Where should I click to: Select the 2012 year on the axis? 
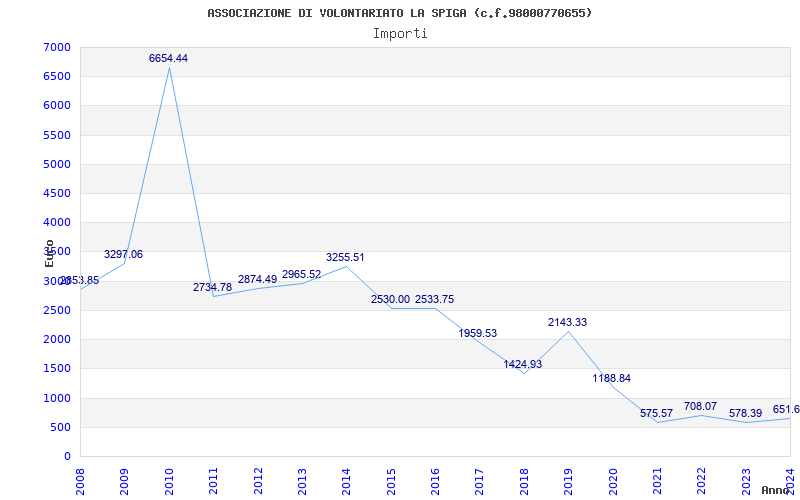[x=258, y=482]
